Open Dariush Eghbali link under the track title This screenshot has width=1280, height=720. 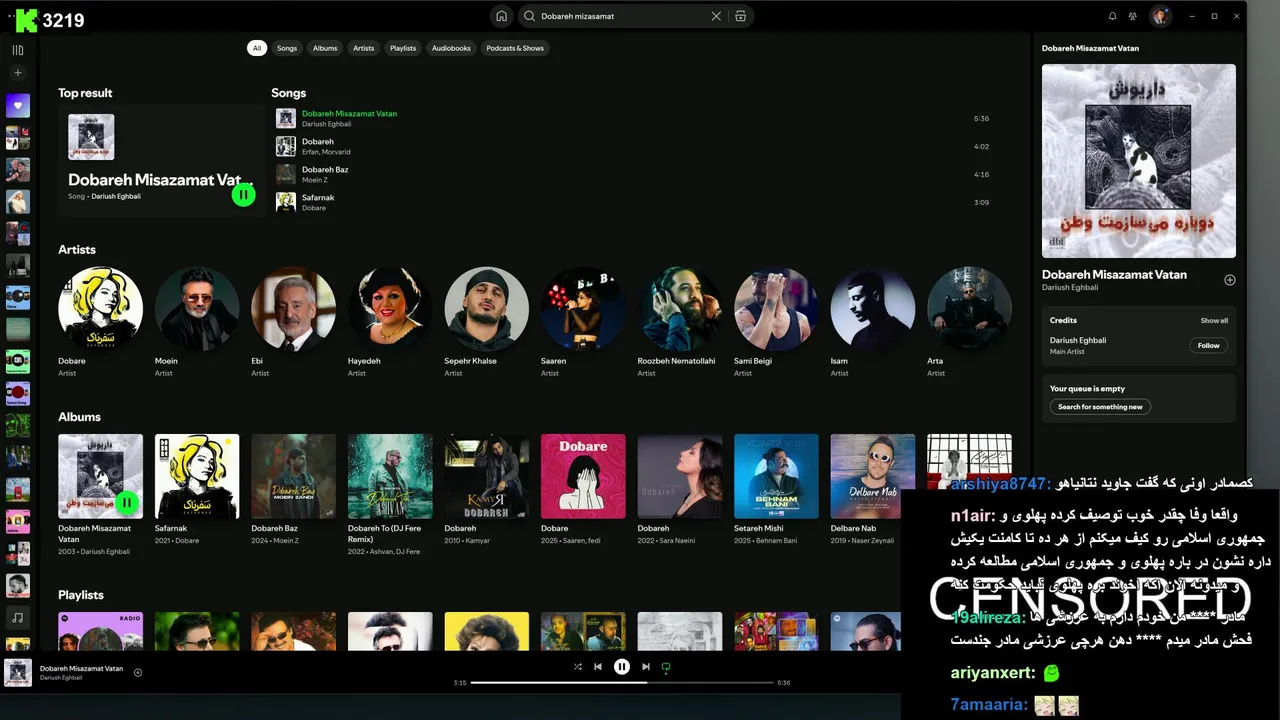click(x=1070, y=288)
